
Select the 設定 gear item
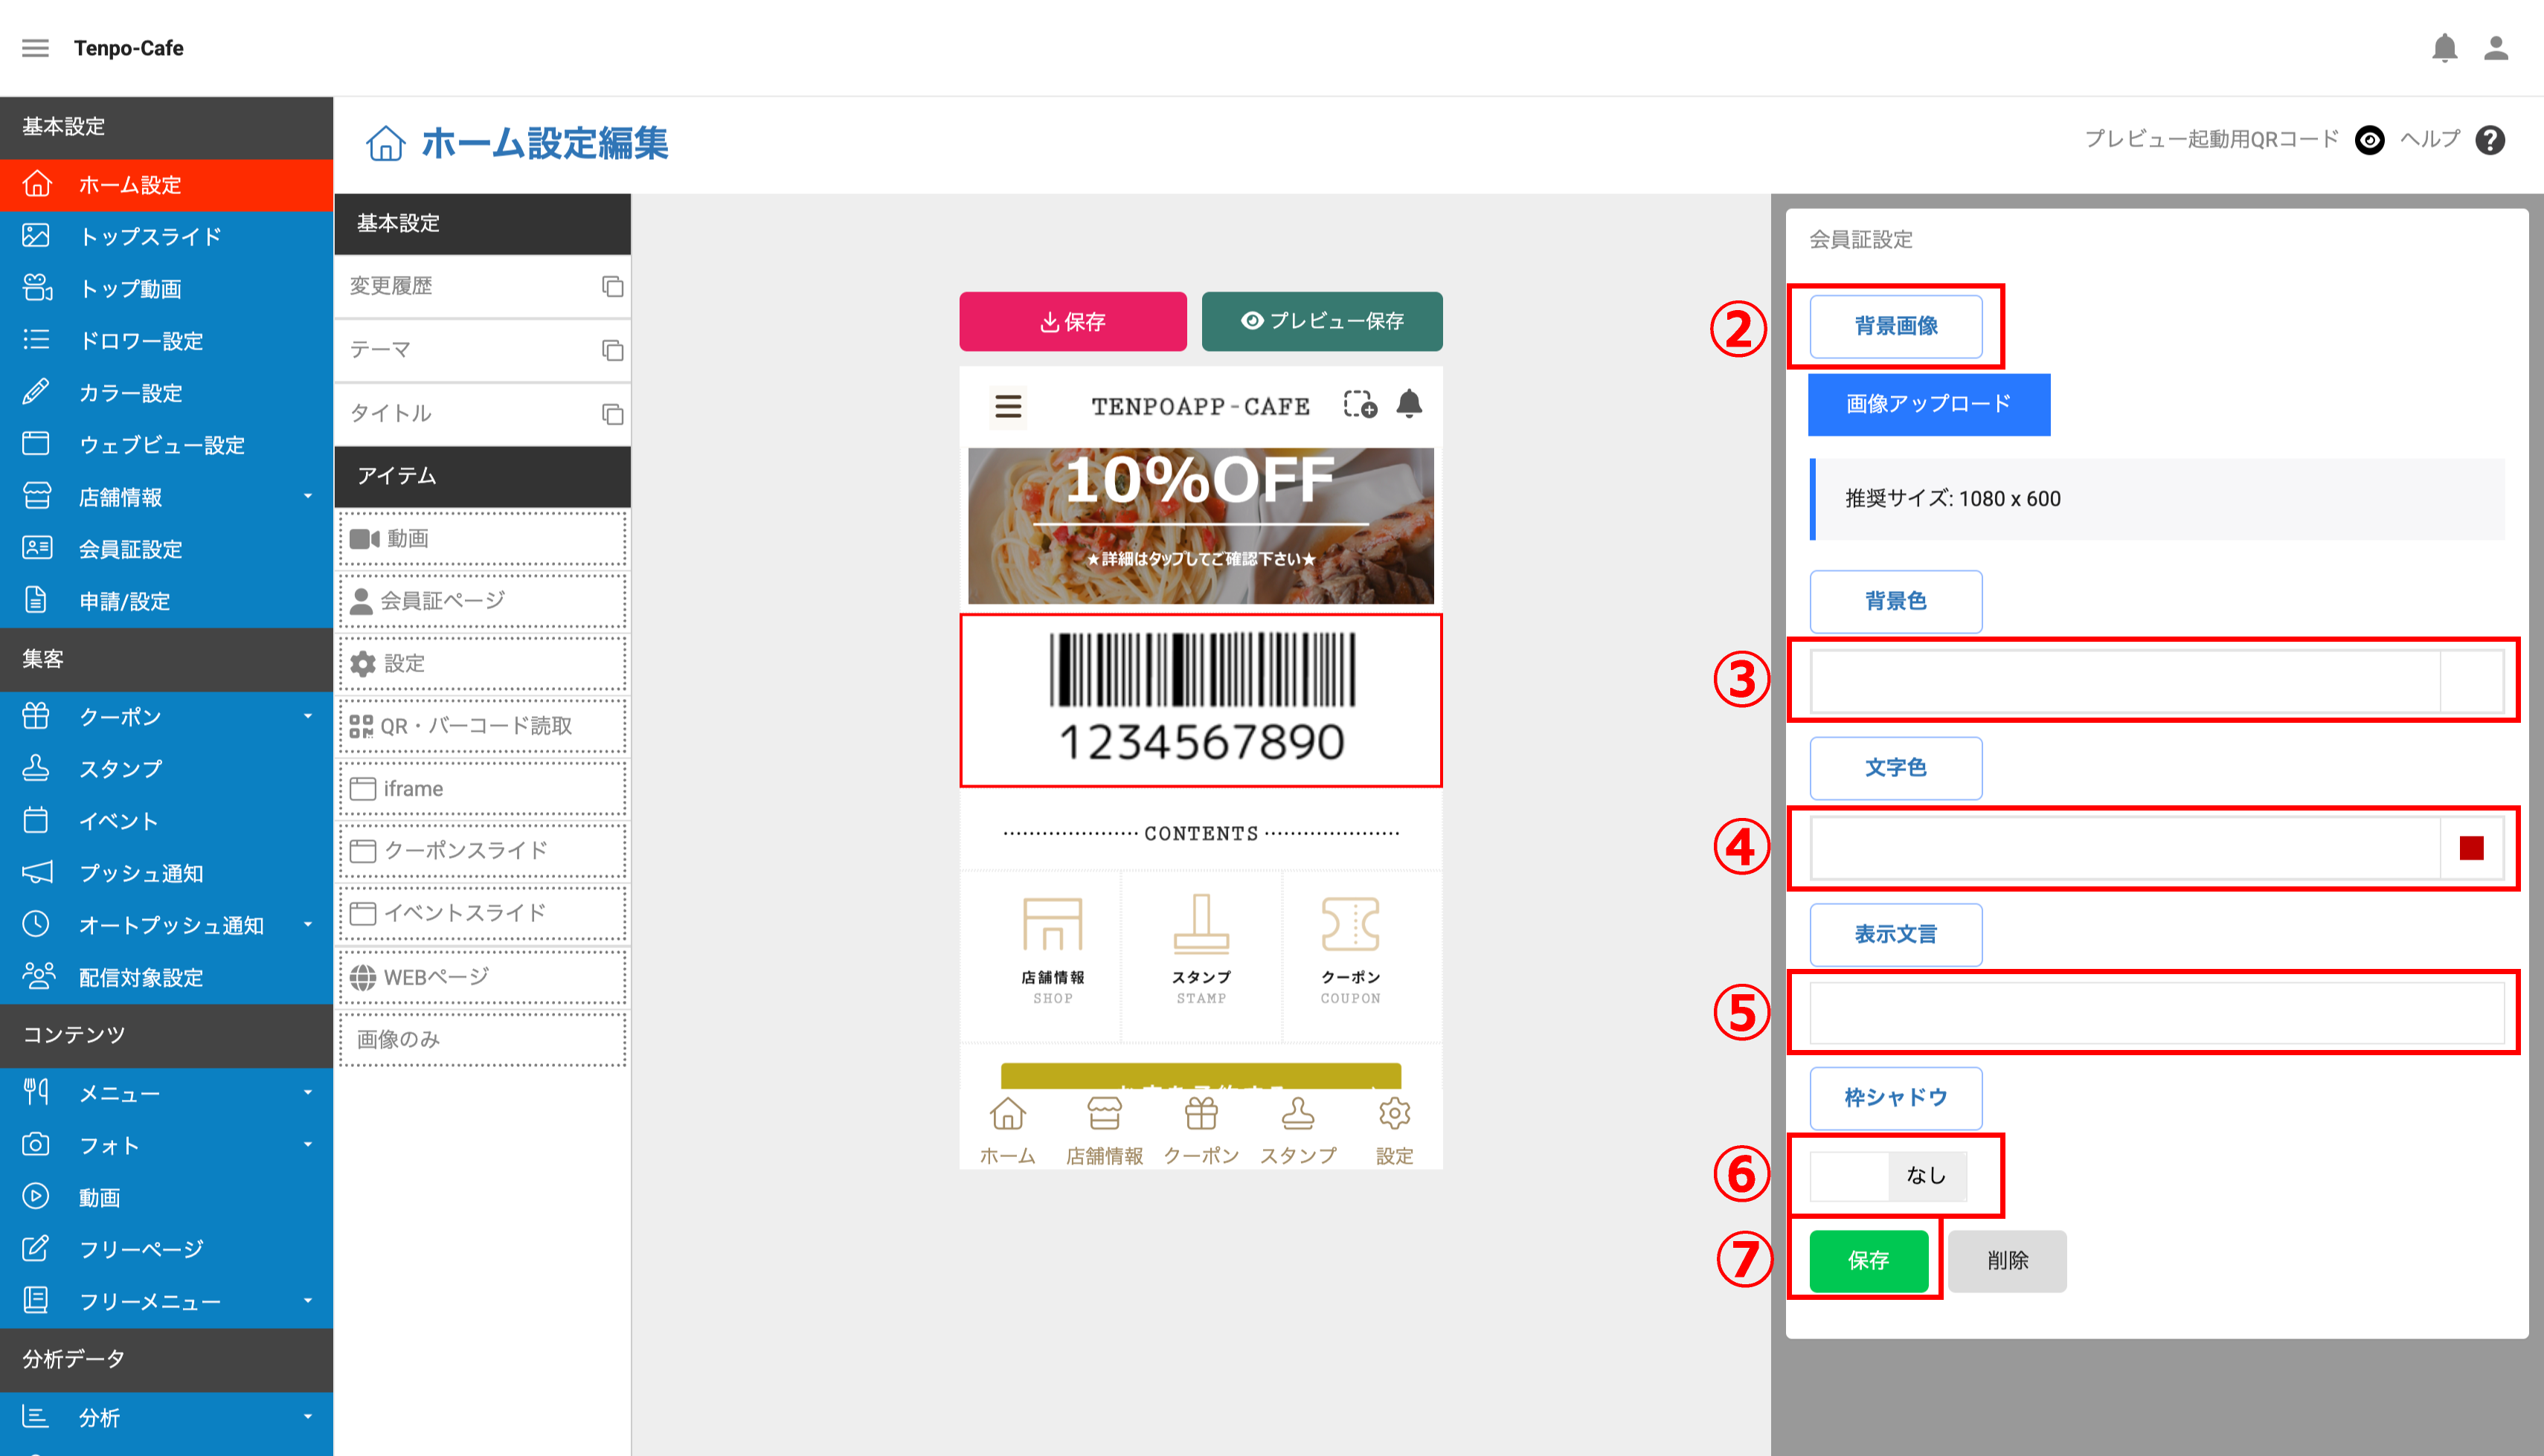[x=483, y=664]
